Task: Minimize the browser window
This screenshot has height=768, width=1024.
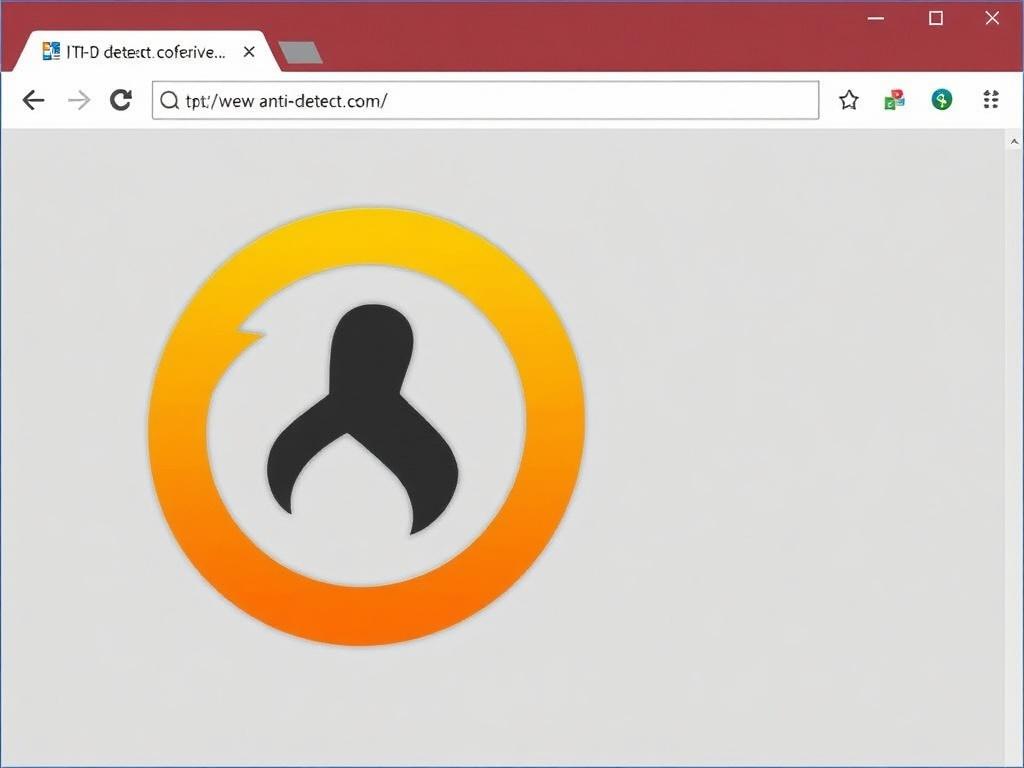Action: (876, 19)
